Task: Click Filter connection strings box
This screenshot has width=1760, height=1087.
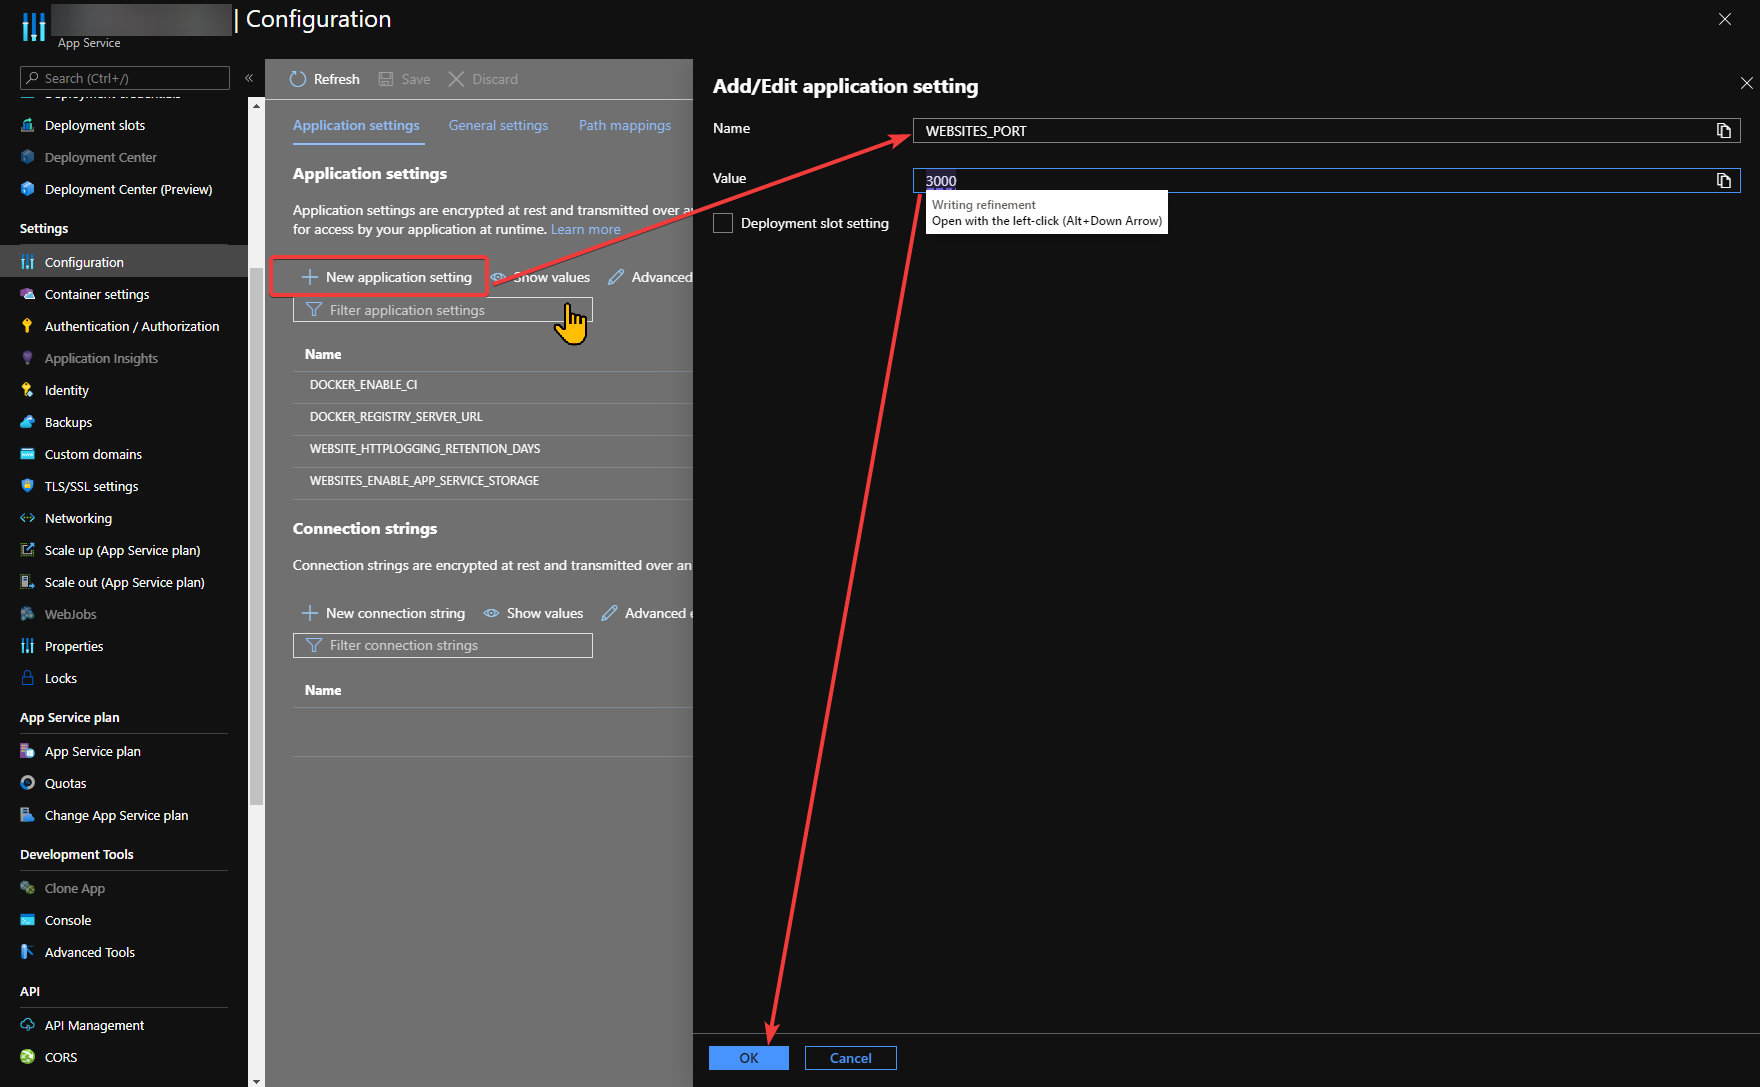Action: coord(443,645)
